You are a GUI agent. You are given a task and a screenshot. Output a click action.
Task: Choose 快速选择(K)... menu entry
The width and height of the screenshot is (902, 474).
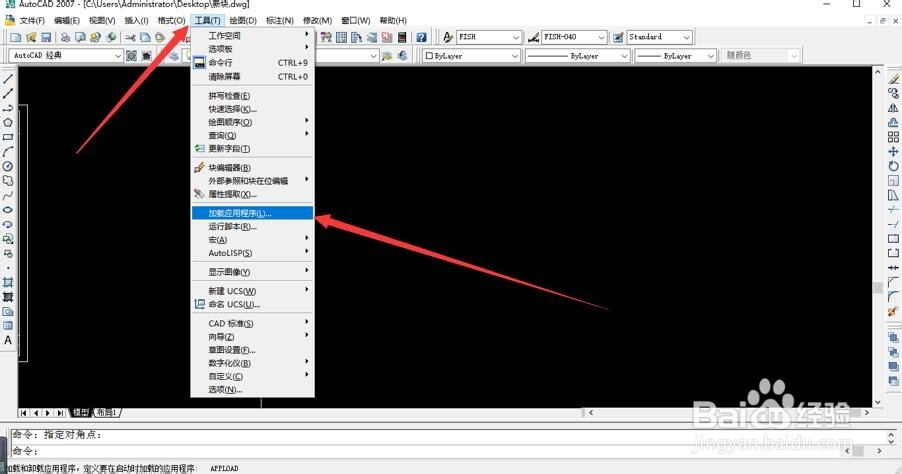[253, 109]
